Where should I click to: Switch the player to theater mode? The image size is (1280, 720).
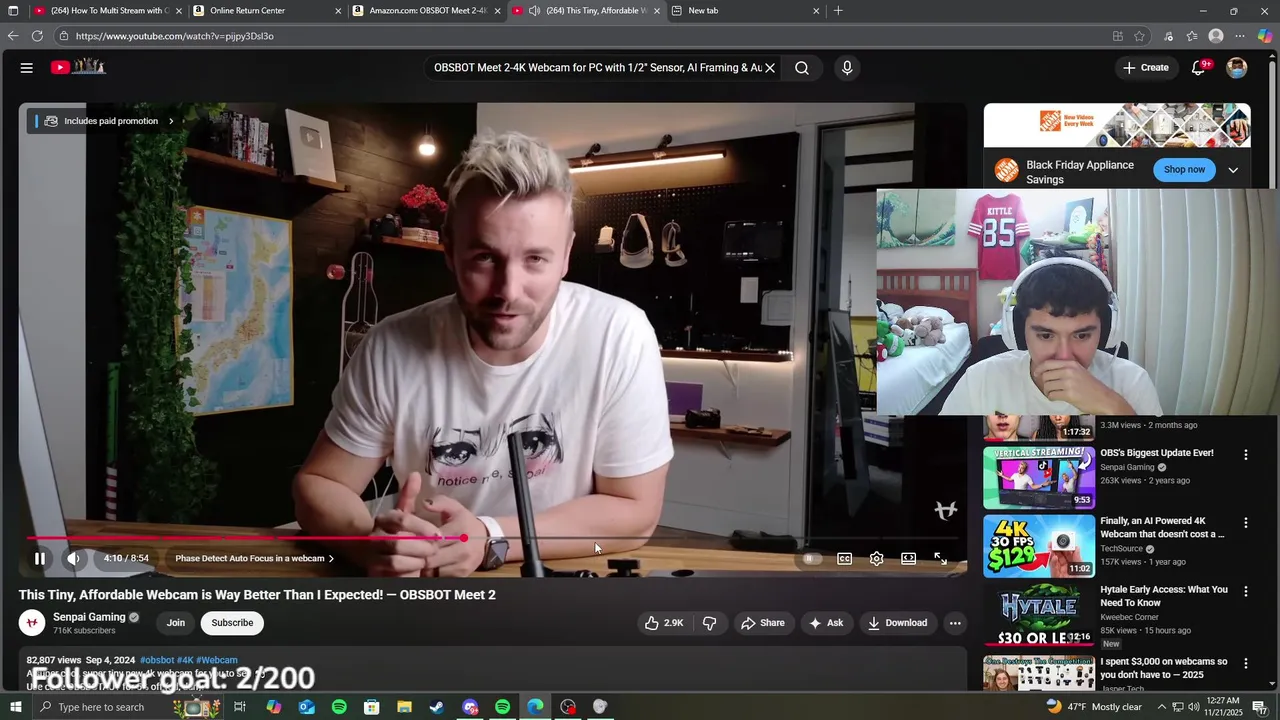coord(909,559)
